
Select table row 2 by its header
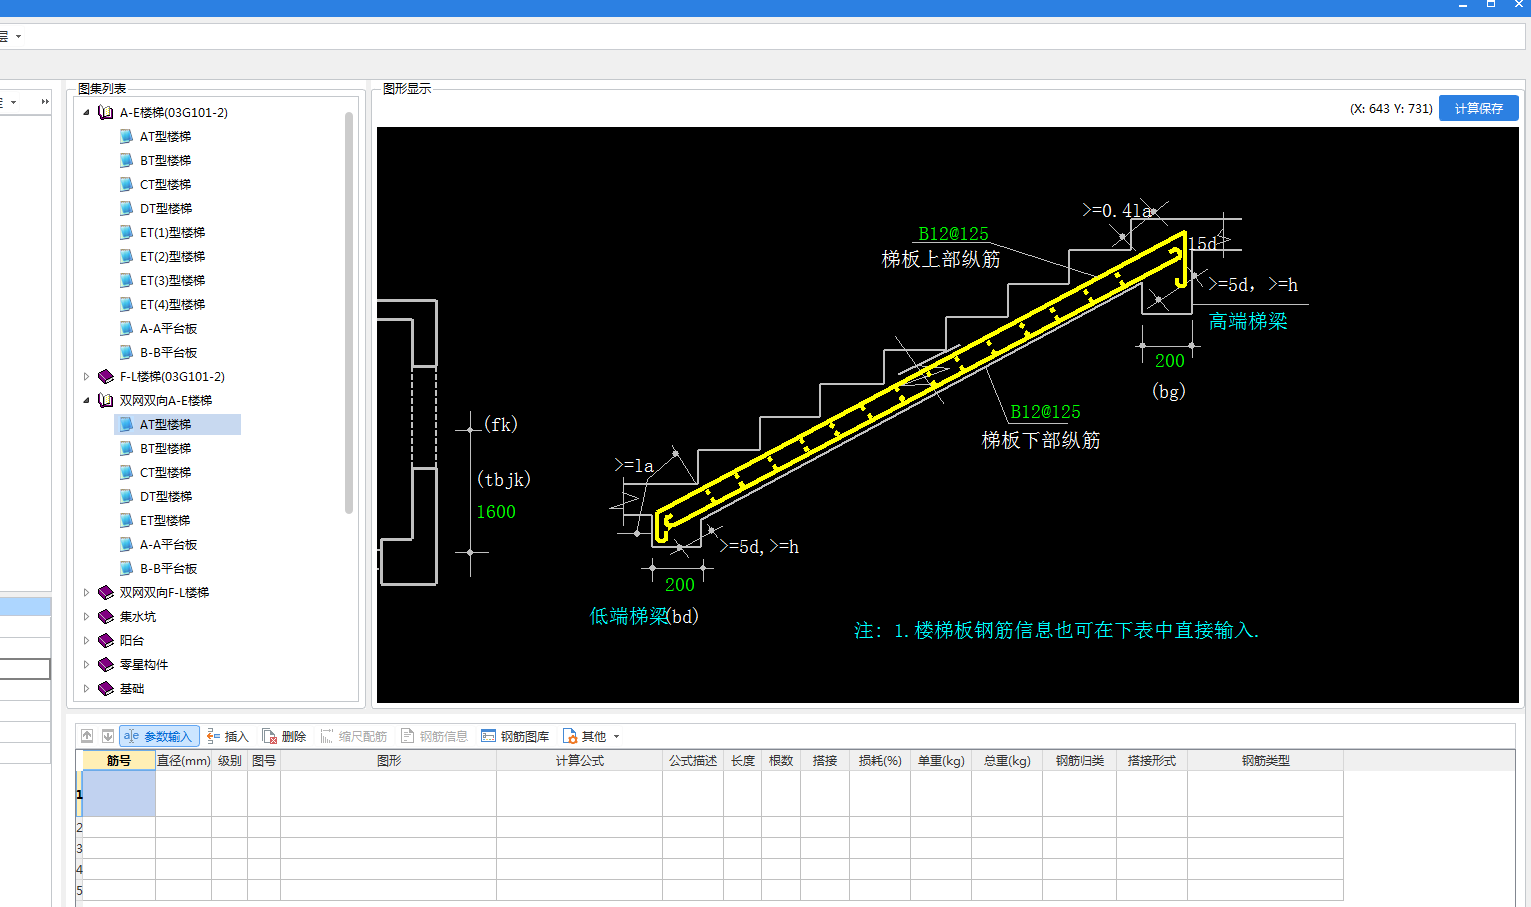click(x=79, y=828)
